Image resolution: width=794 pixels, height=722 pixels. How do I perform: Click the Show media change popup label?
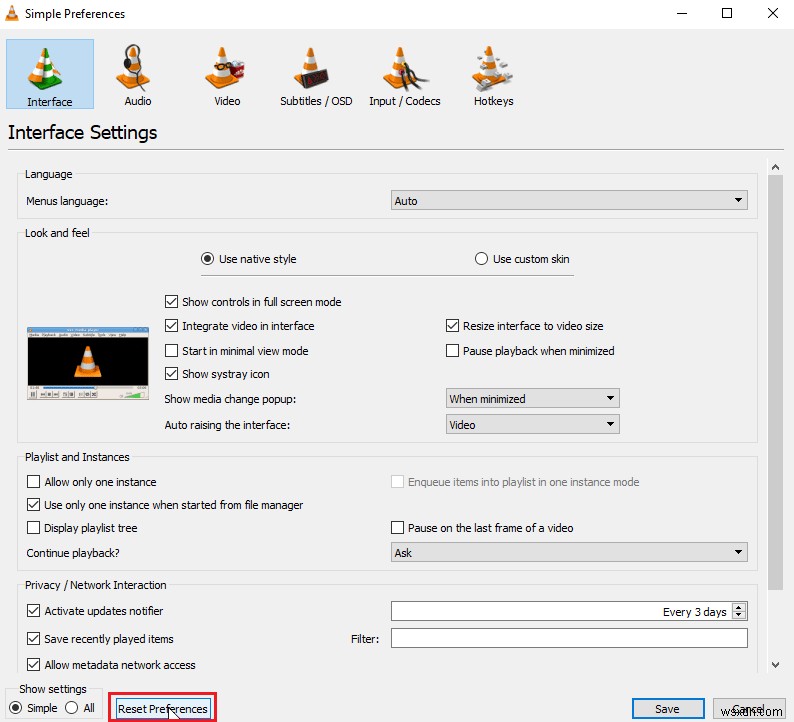pos(230,399)
